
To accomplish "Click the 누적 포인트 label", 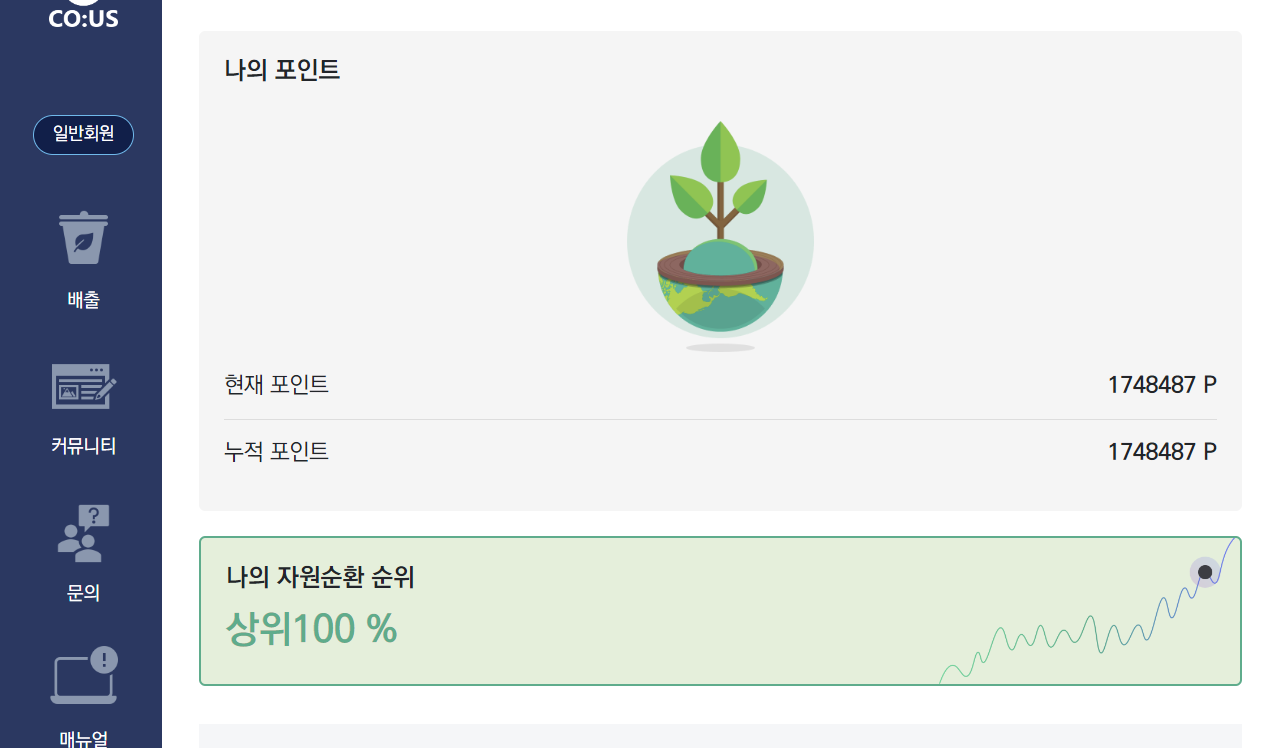I will coord(277,452).
